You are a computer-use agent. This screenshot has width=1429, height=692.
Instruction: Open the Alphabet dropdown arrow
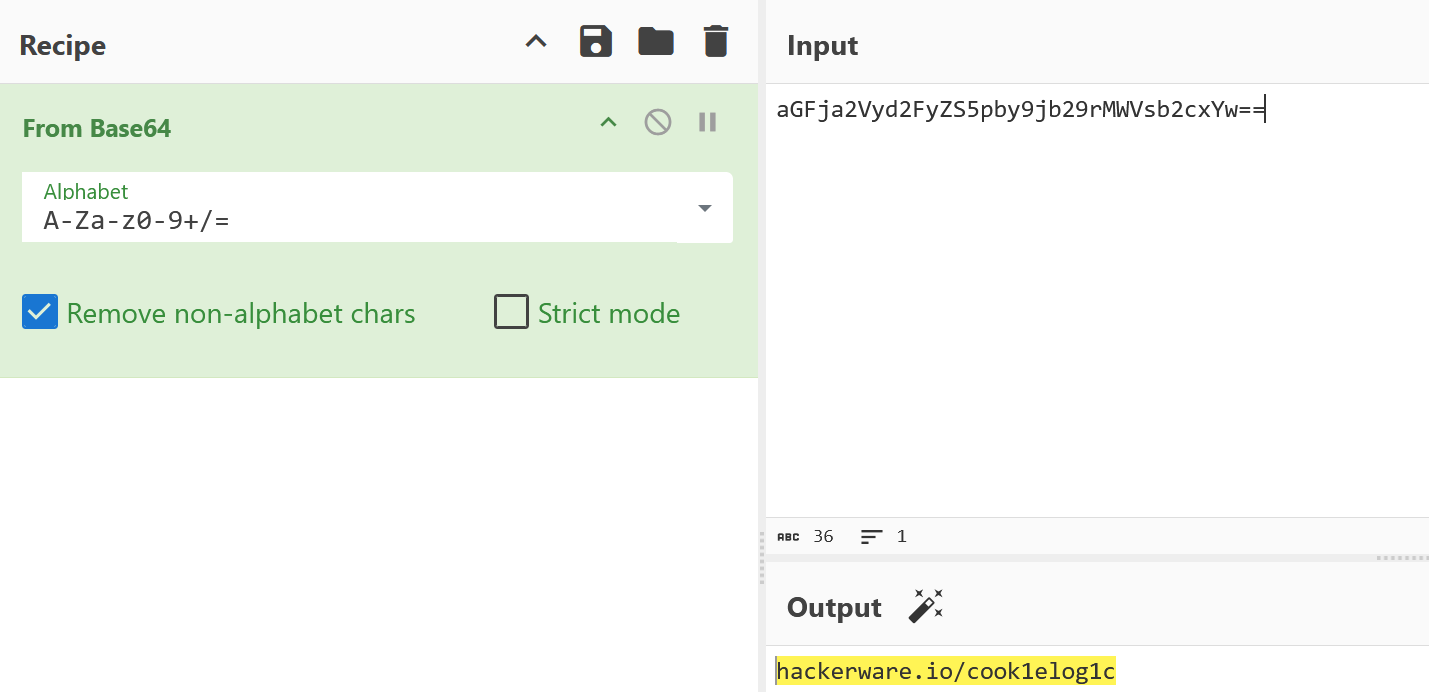pos(705,208)
